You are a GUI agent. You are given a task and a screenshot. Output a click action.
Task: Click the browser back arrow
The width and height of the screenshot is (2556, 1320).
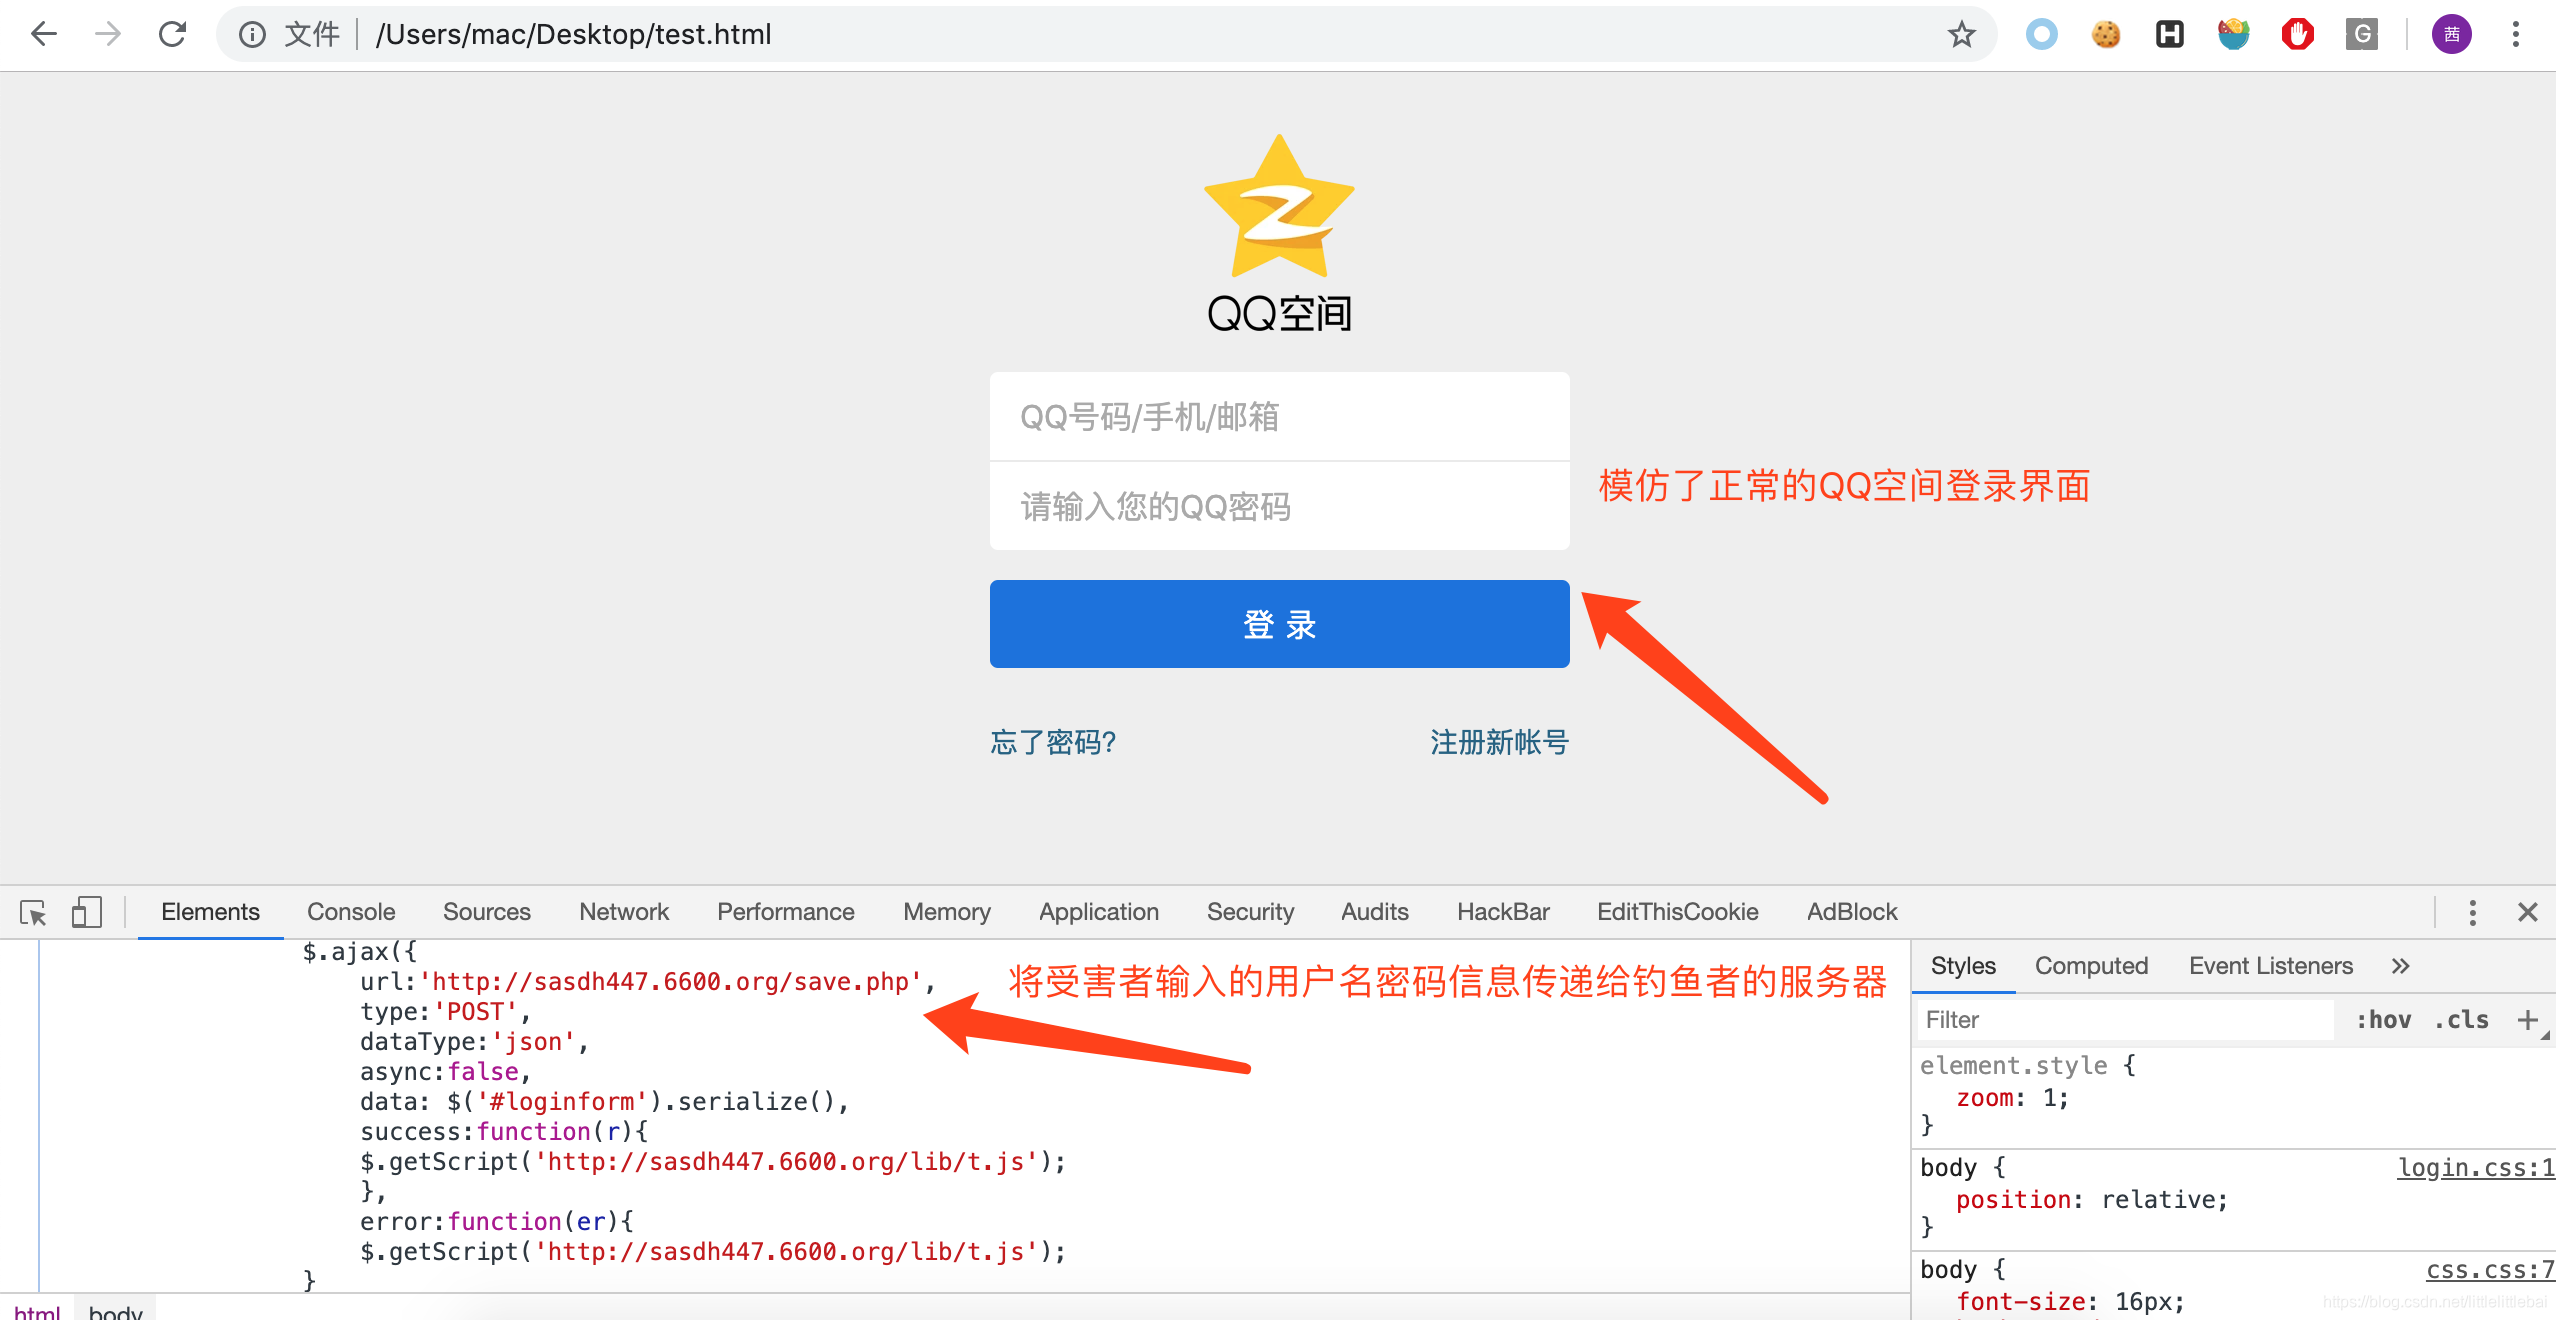click(x=44, y=34)
